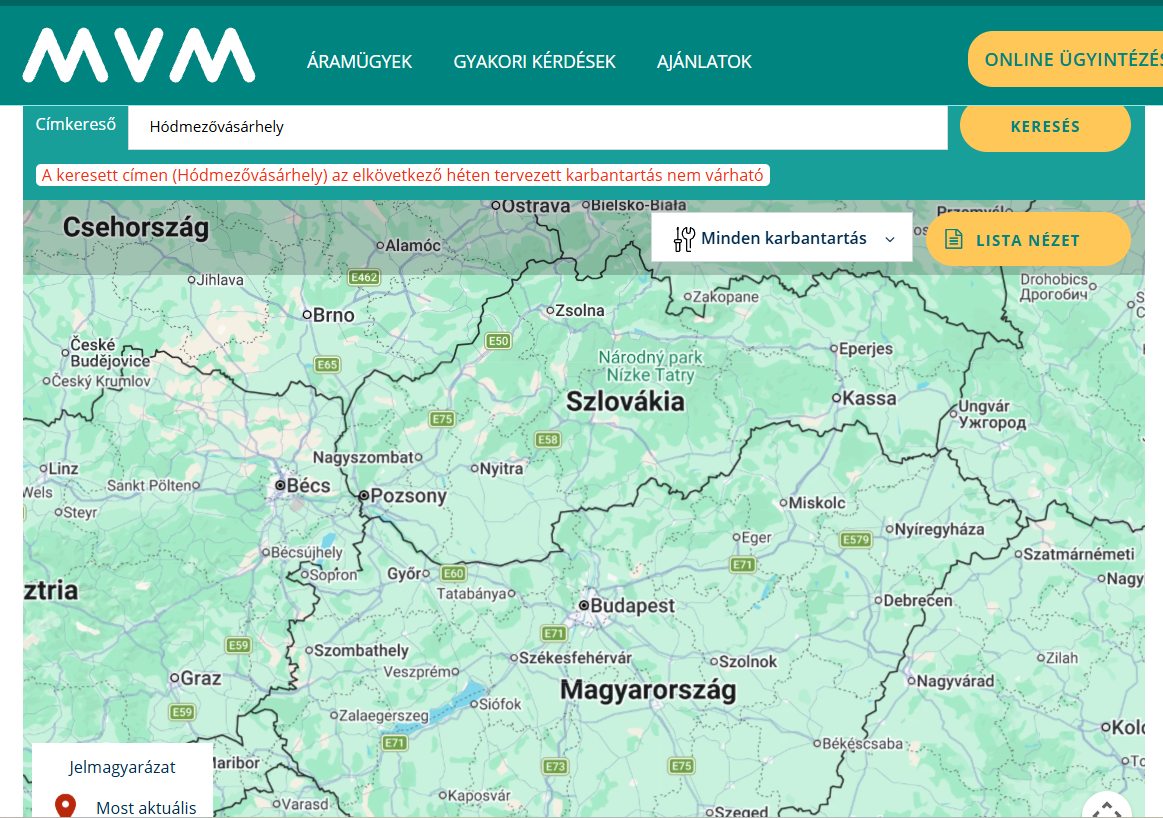Click the Debrecen city marker
This screenshot has height=818, width=1163.
coord(878,601)
